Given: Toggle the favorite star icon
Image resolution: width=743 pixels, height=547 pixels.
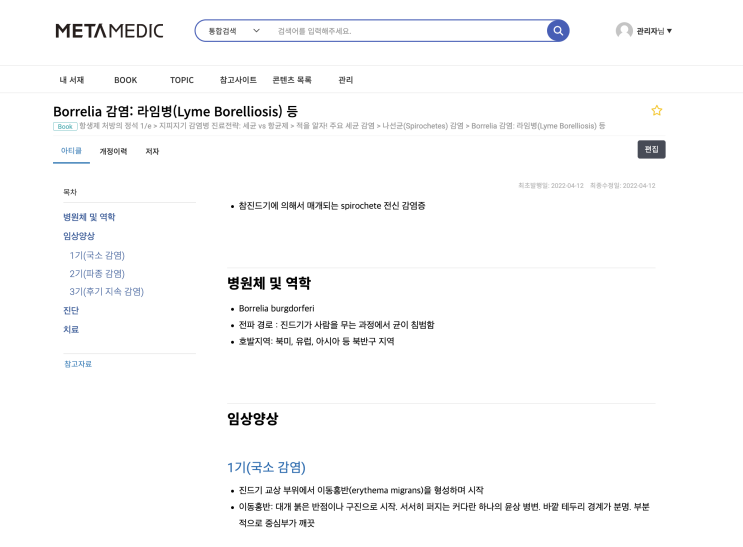Looking at the screenshot, I should [x=656, y=110].
